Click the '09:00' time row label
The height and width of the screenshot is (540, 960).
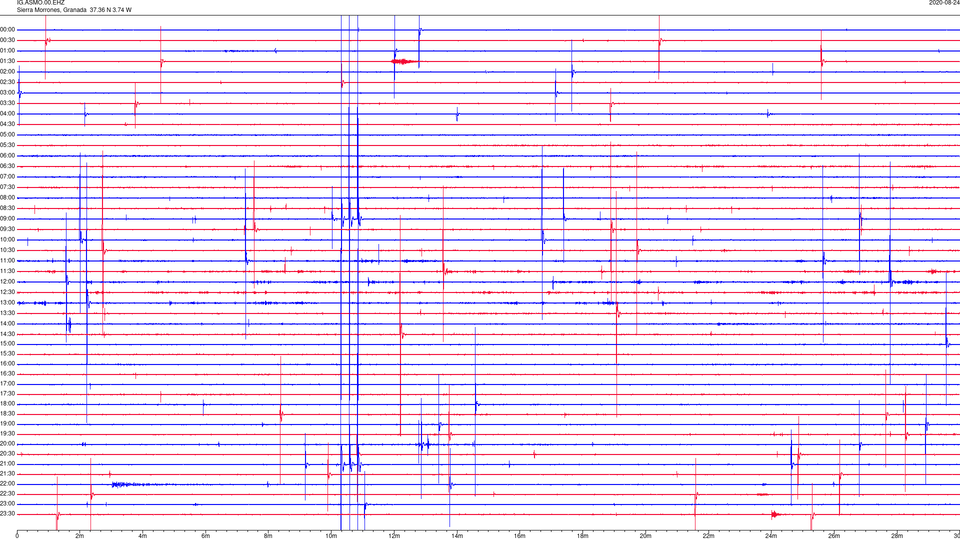click(8, 219)
